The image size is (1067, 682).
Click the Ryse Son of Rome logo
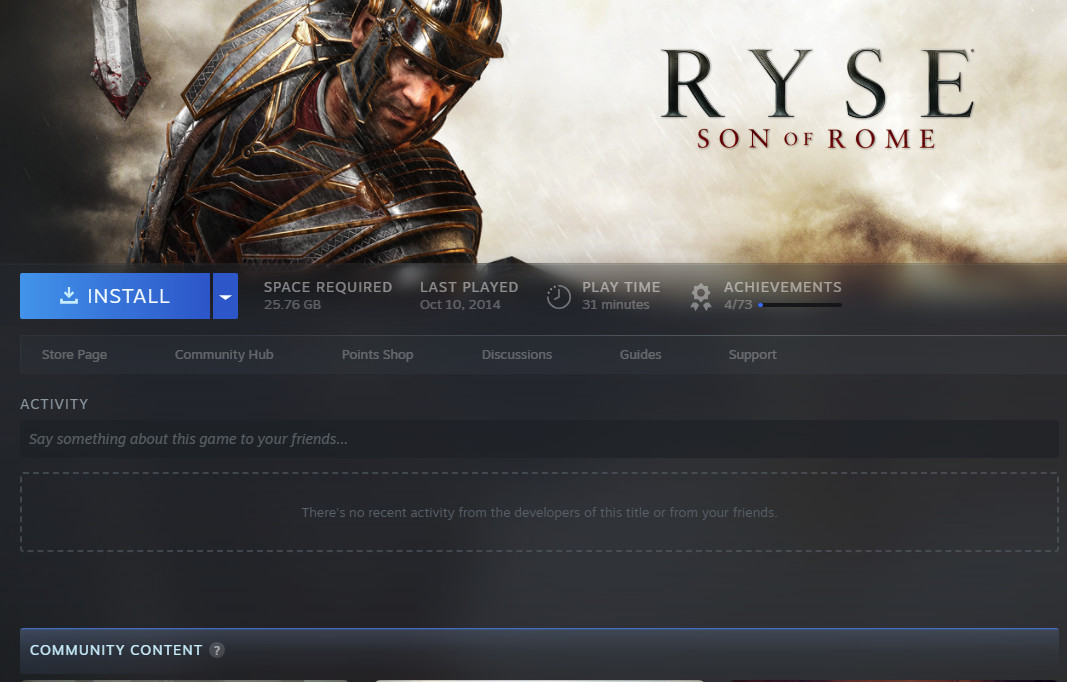[x=818, y=99]
